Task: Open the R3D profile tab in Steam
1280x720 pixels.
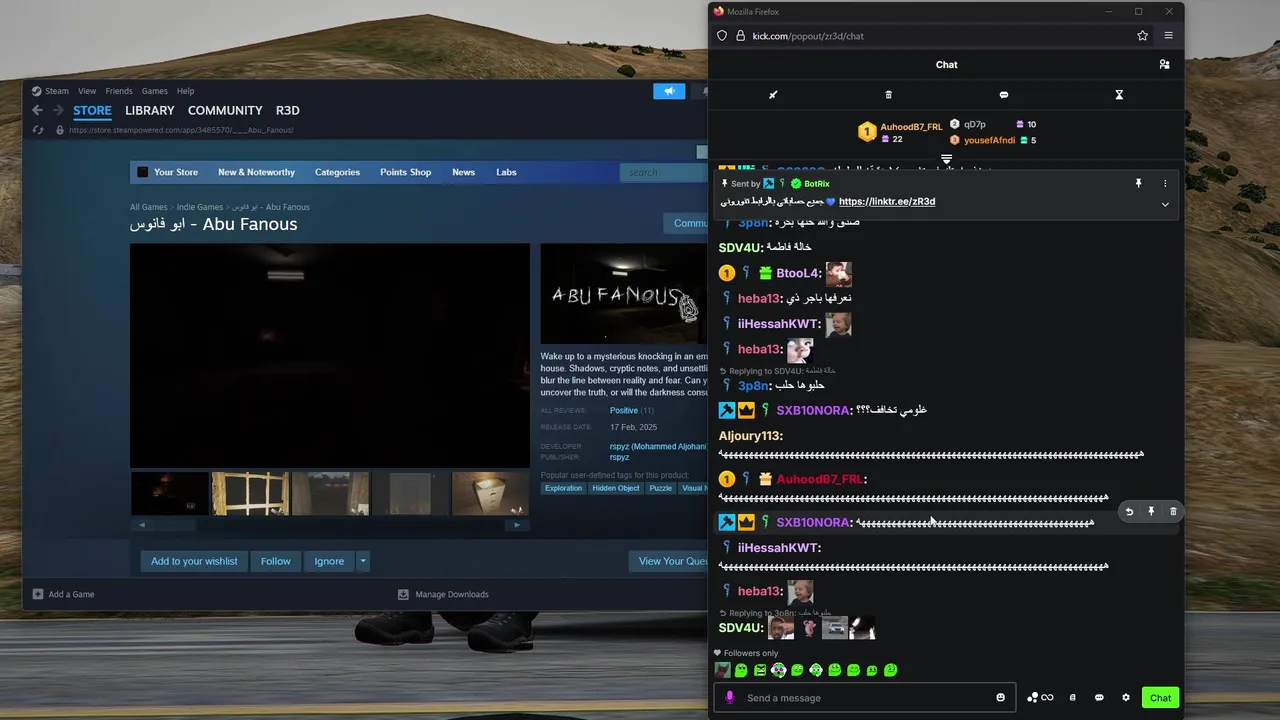Action: 287,110
